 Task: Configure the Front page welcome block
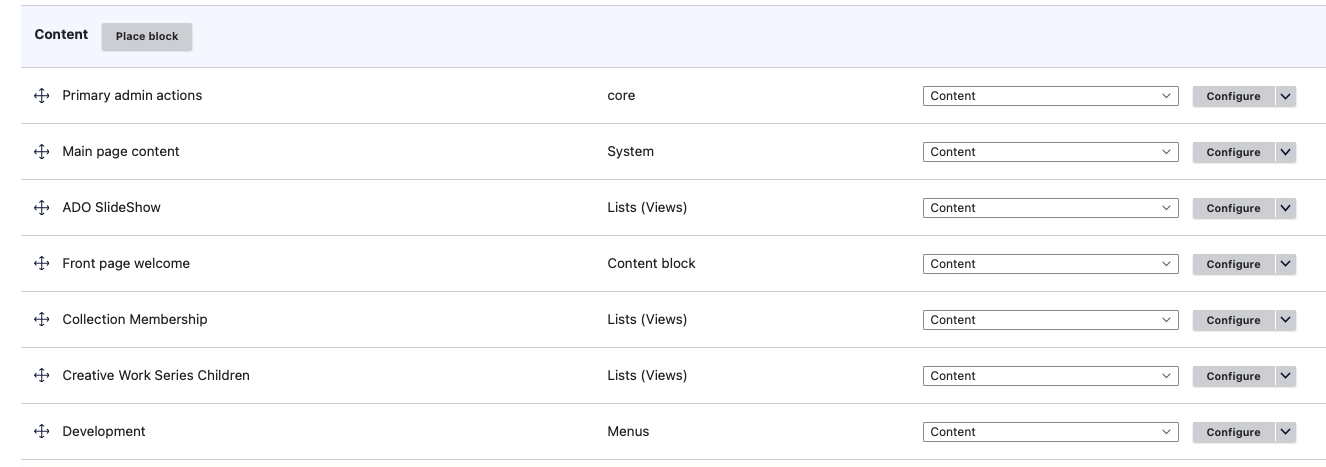click(x=1233, y=264)
